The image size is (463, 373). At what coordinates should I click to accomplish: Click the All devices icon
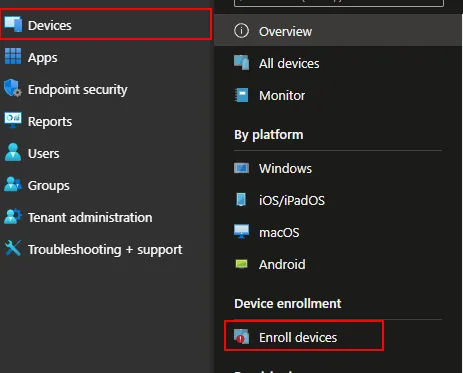241,63
